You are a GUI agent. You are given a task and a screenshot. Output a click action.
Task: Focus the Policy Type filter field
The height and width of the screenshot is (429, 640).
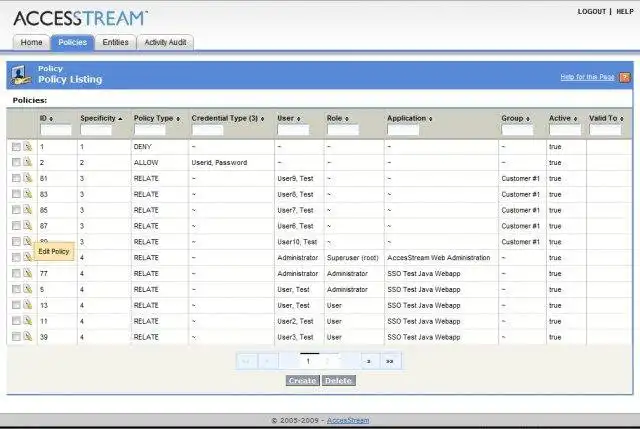coord(150,130)
